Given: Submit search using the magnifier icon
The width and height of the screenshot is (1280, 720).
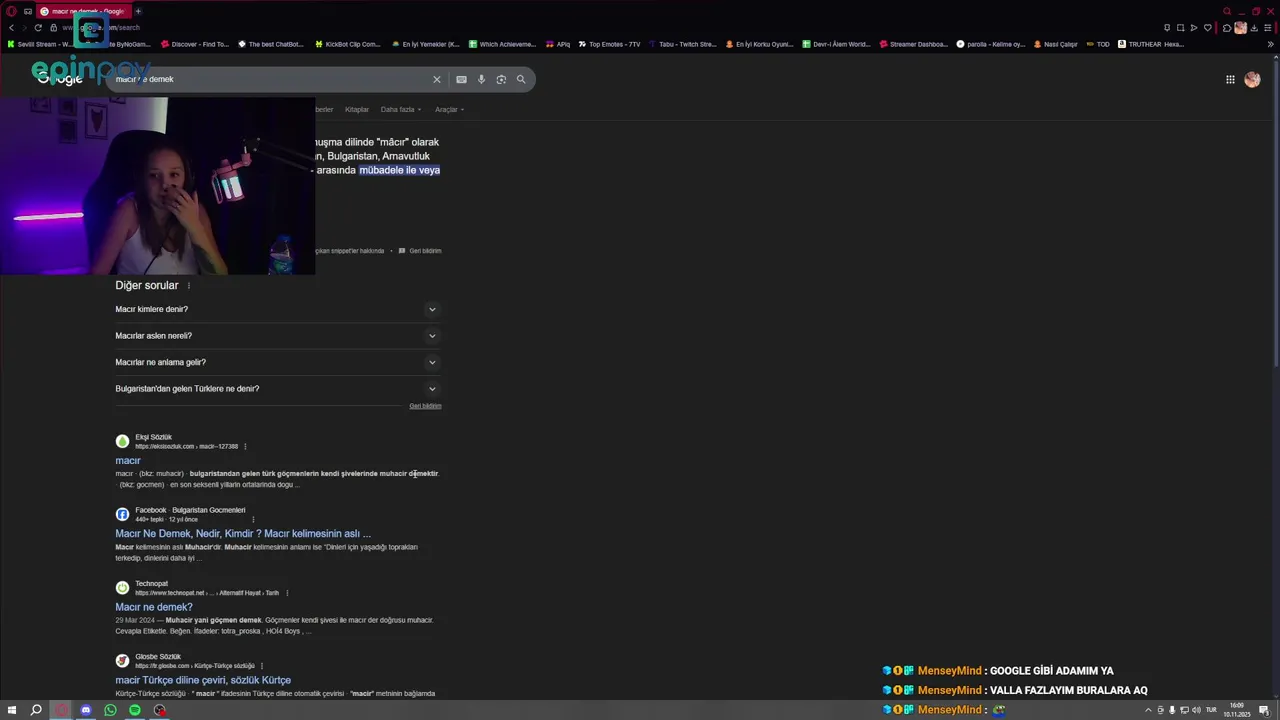Looking at the screenshot, I should (x=521, y=79).
